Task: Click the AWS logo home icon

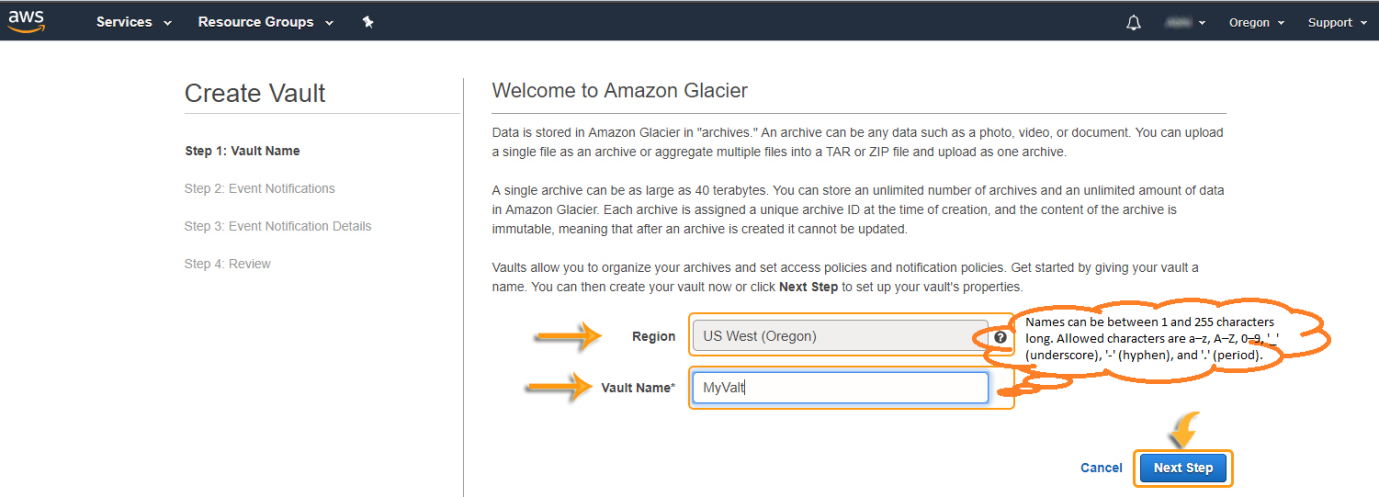Action: click(27, 22)
